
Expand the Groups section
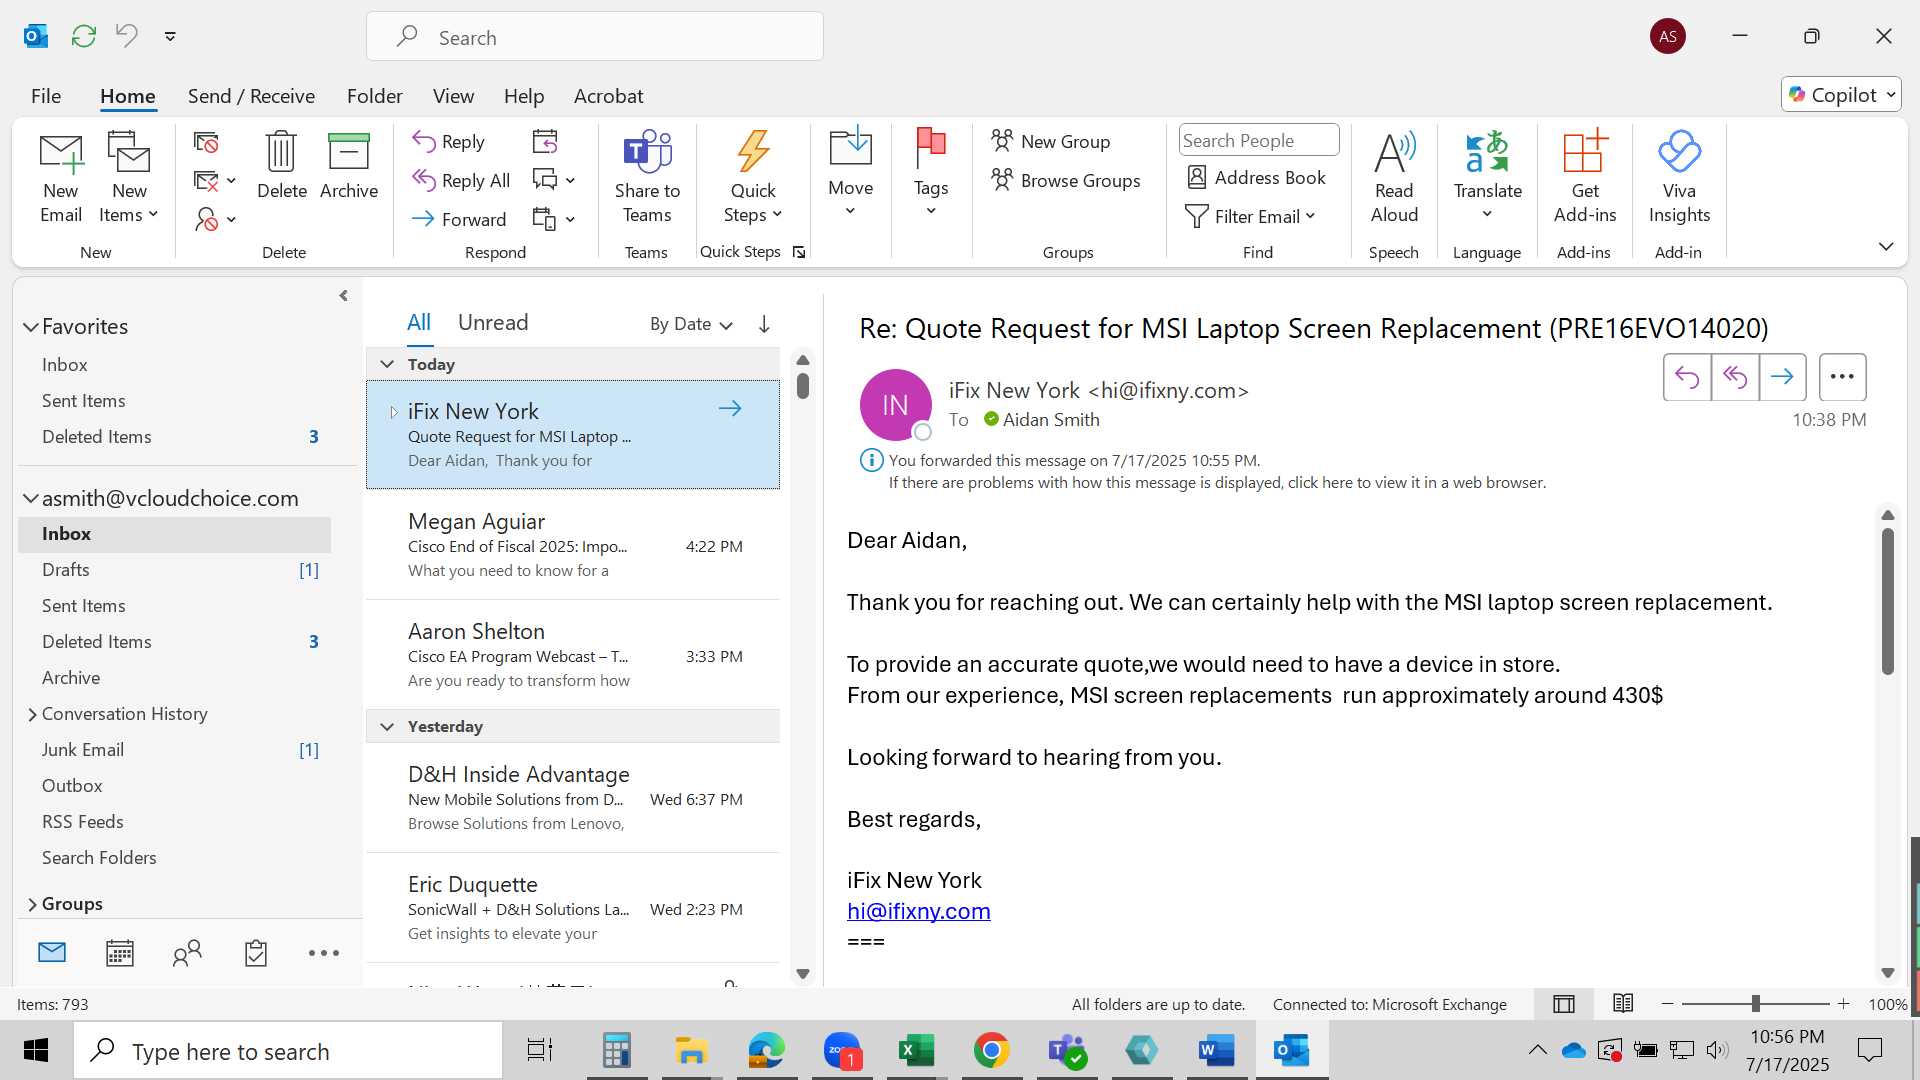[x=32, y=904]
